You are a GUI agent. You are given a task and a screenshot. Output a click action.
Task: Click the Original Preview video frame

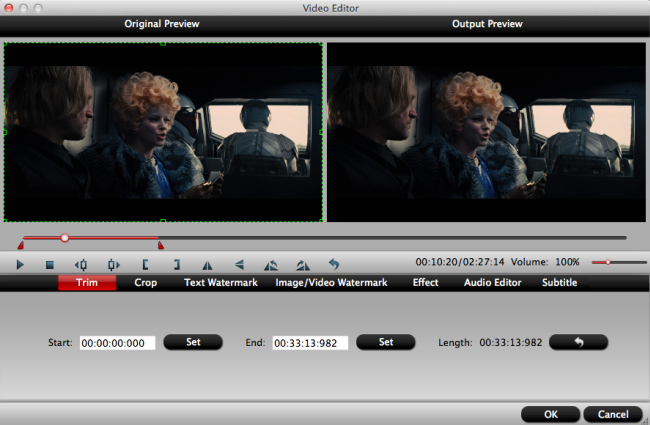(163, 132)
